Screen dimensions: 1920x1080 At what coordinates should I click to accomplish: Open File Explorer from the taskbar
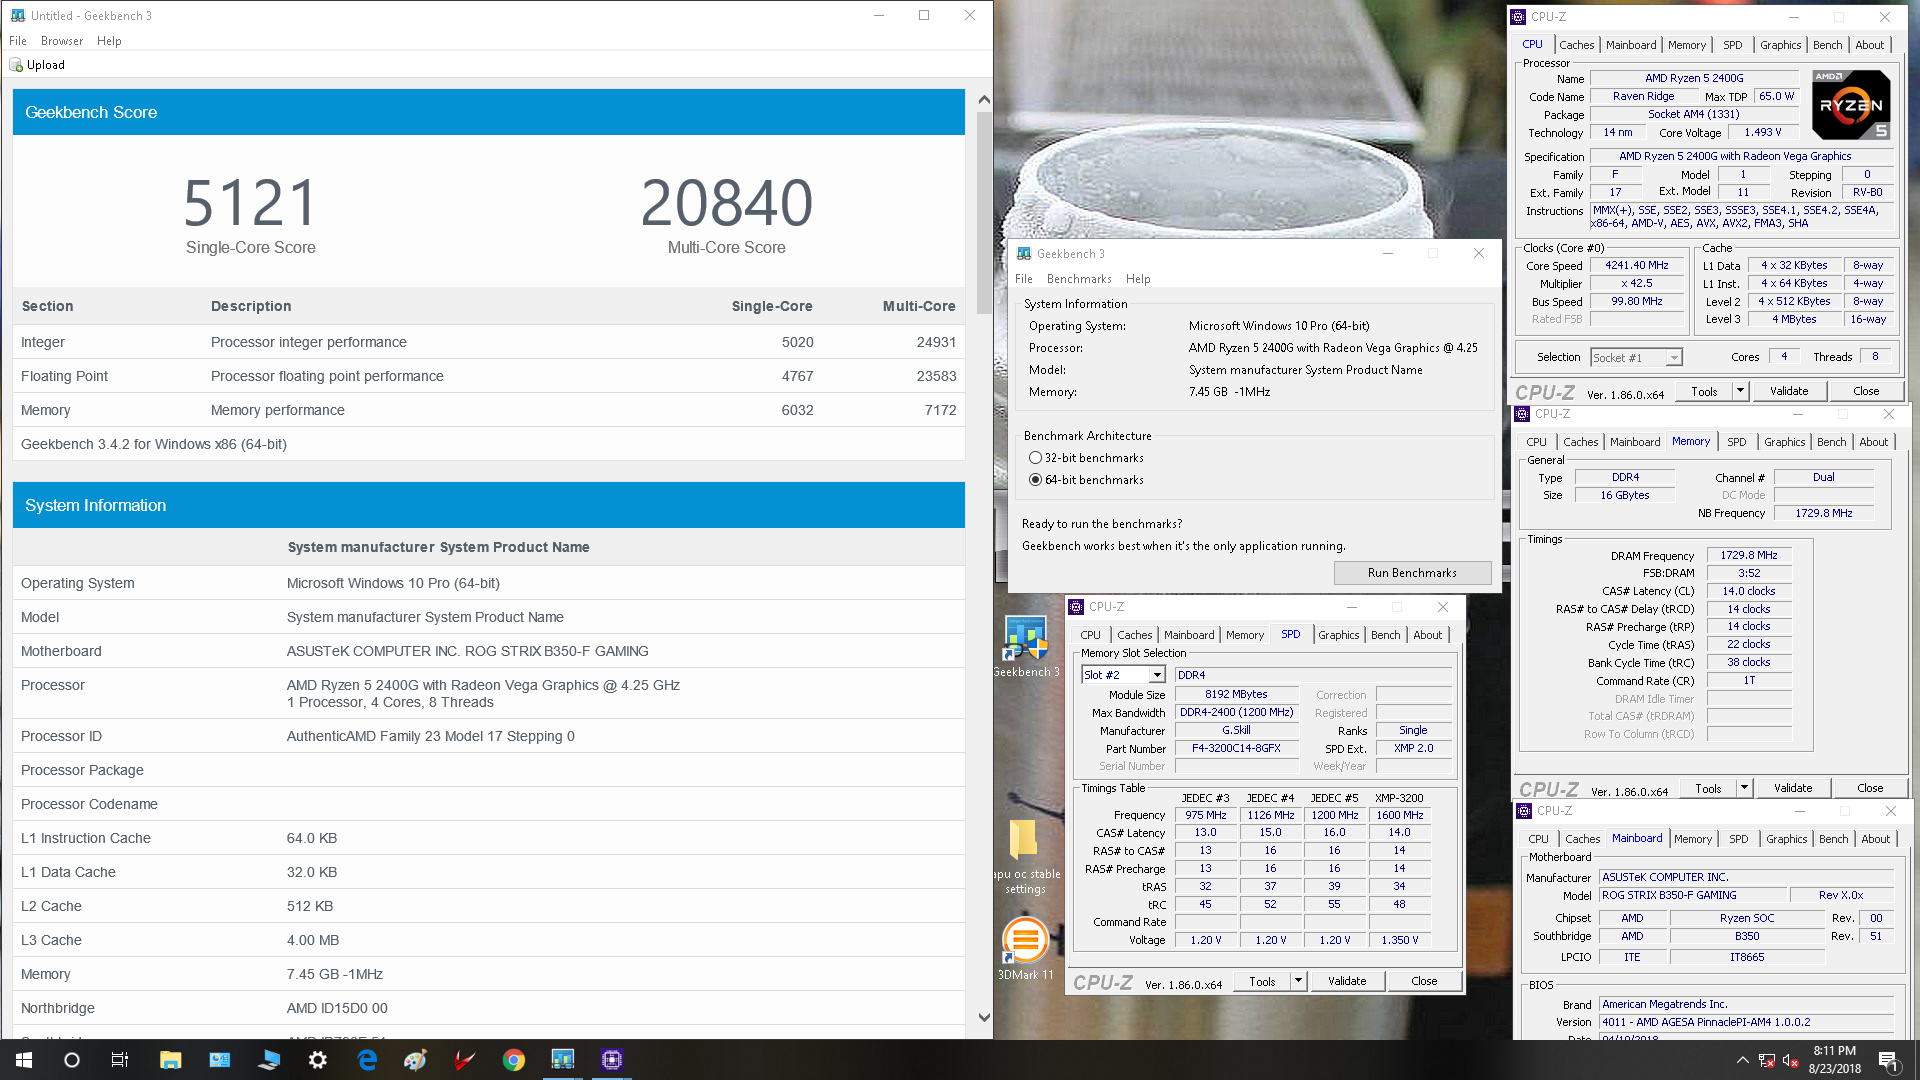pyautogui.click(x=170, y=1060)
